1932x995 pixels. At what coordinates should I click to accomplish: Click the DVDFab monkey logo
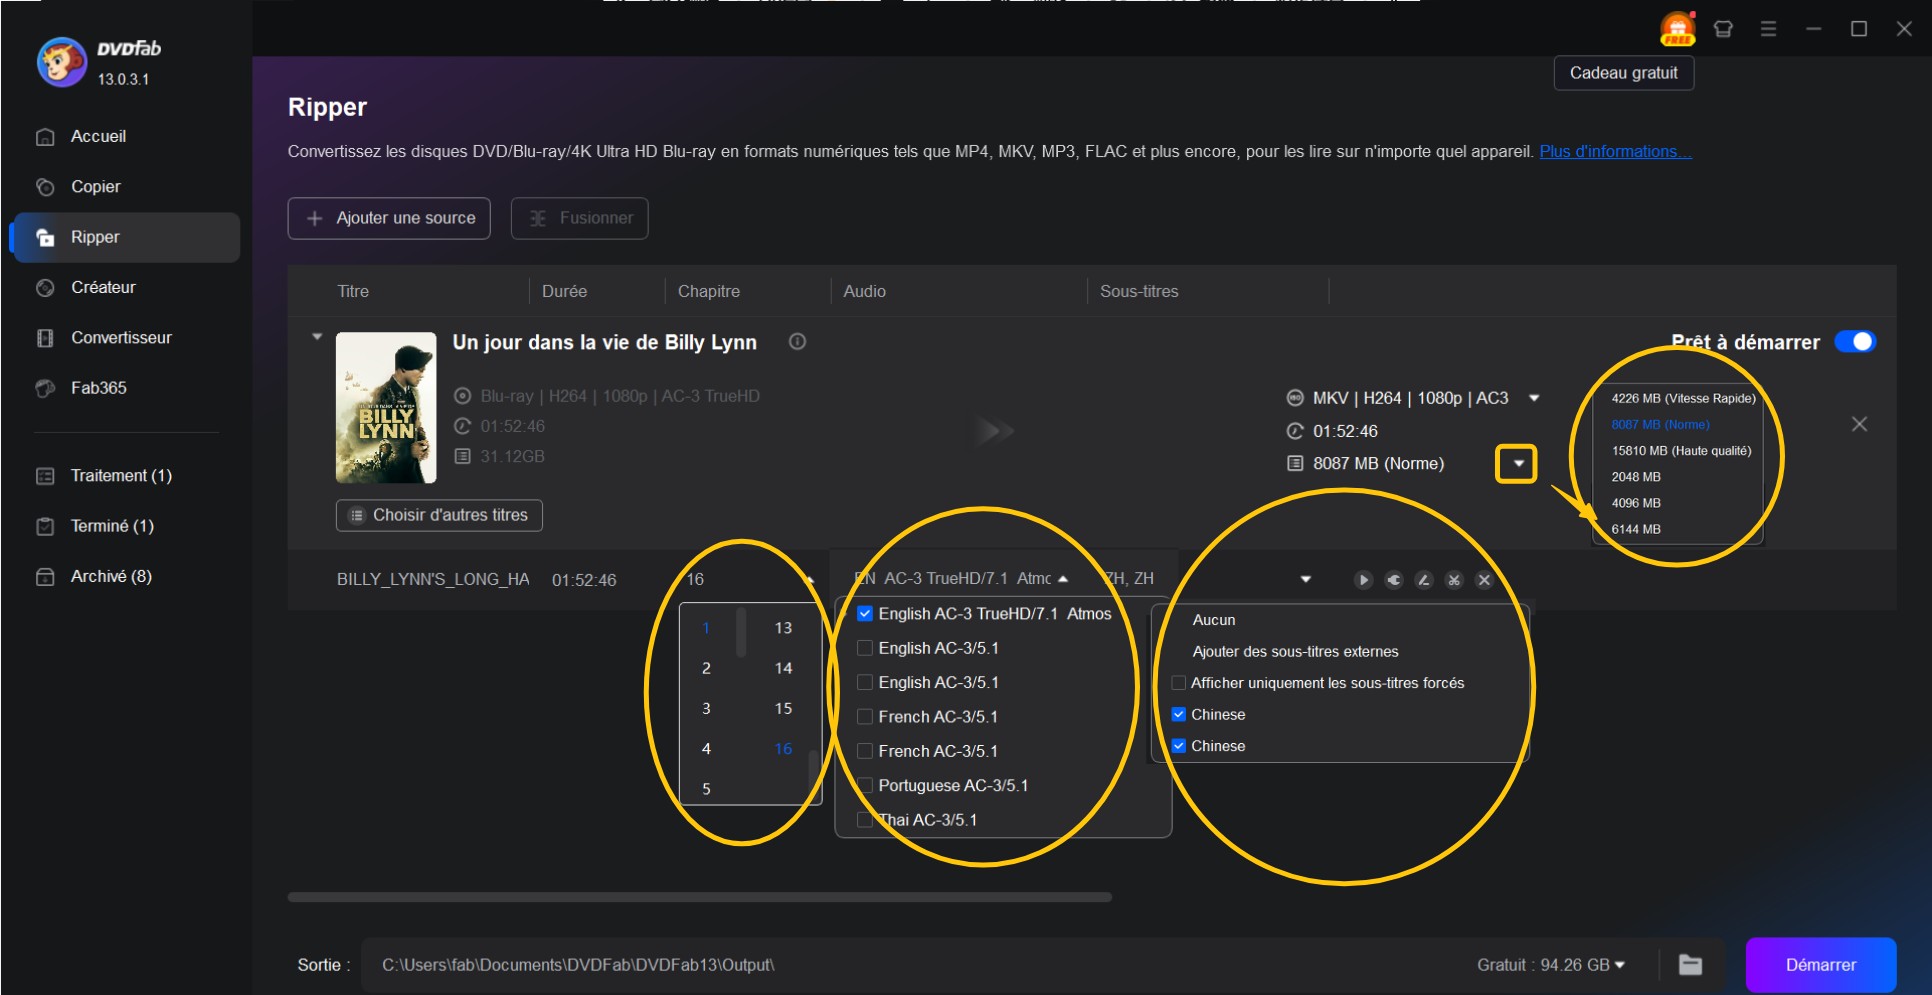tap(62, 62)
